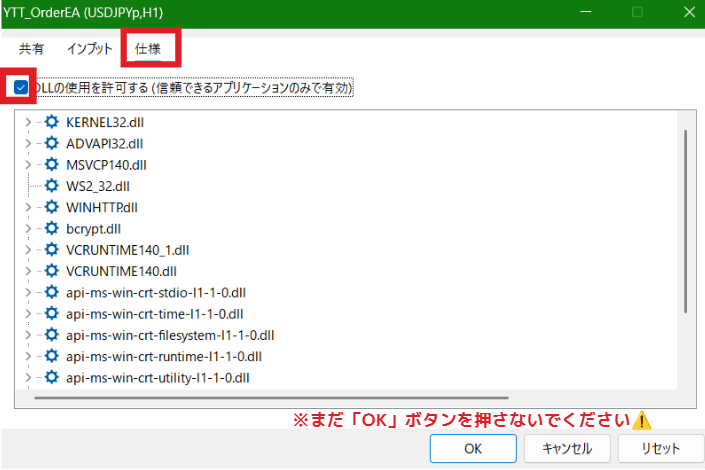Select the VCRUNTIME140_1.dll entry text
This screenshot has height=470, width=705.
tap(128, 250)
